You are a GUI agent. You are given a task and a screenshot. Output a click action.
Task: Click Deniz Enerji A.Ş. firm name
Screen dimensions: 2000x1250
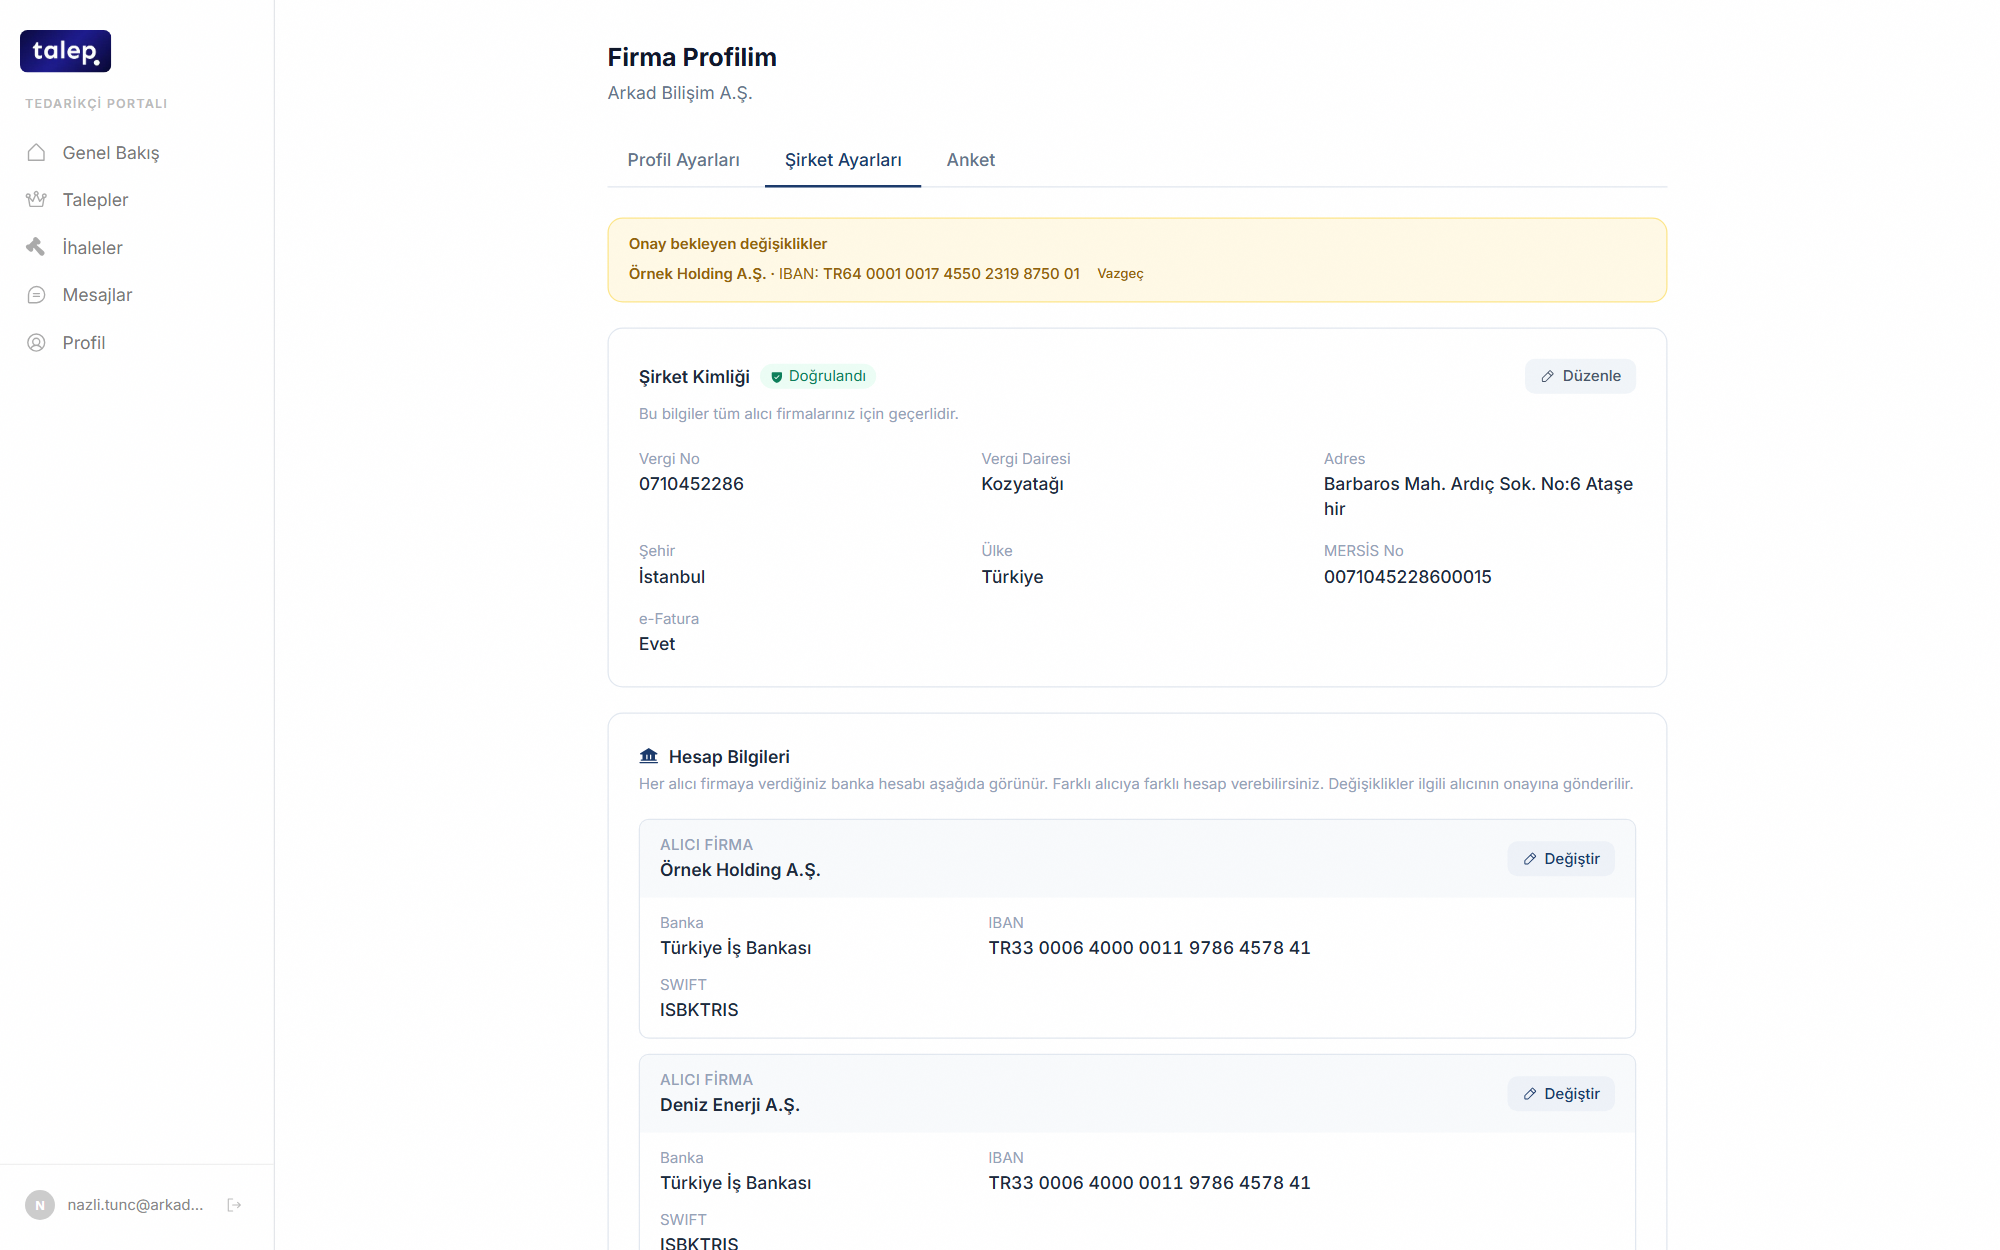[x=730, y=1105]
